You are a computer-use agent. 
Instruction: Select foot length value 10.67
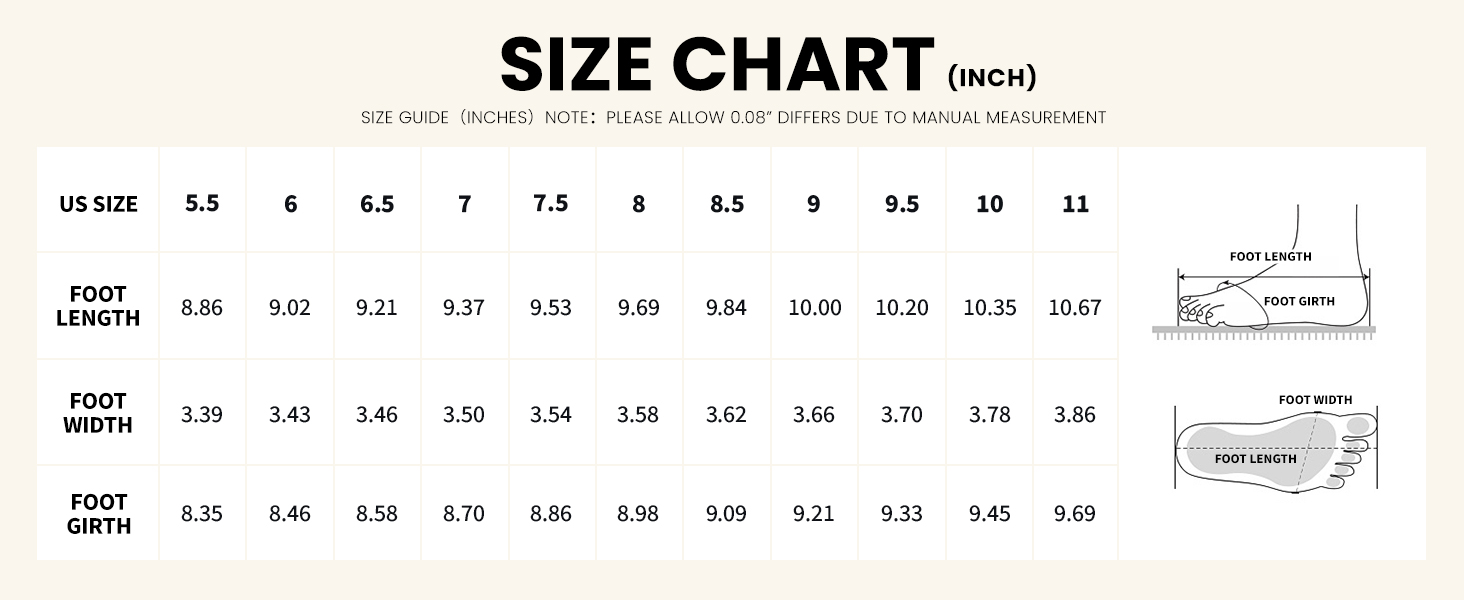coord(1075,308)
